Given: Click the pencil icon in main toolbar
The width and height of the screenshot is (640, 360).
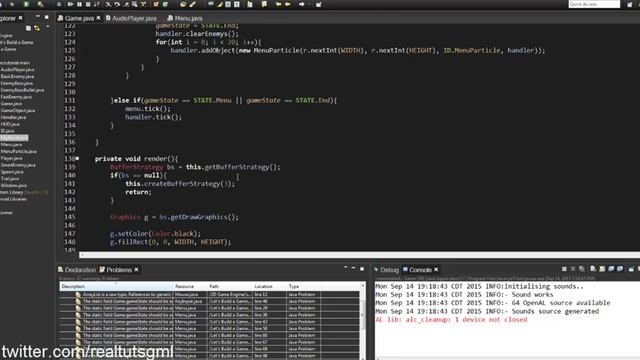Looking at the screenshot, I should coord(193,4).
